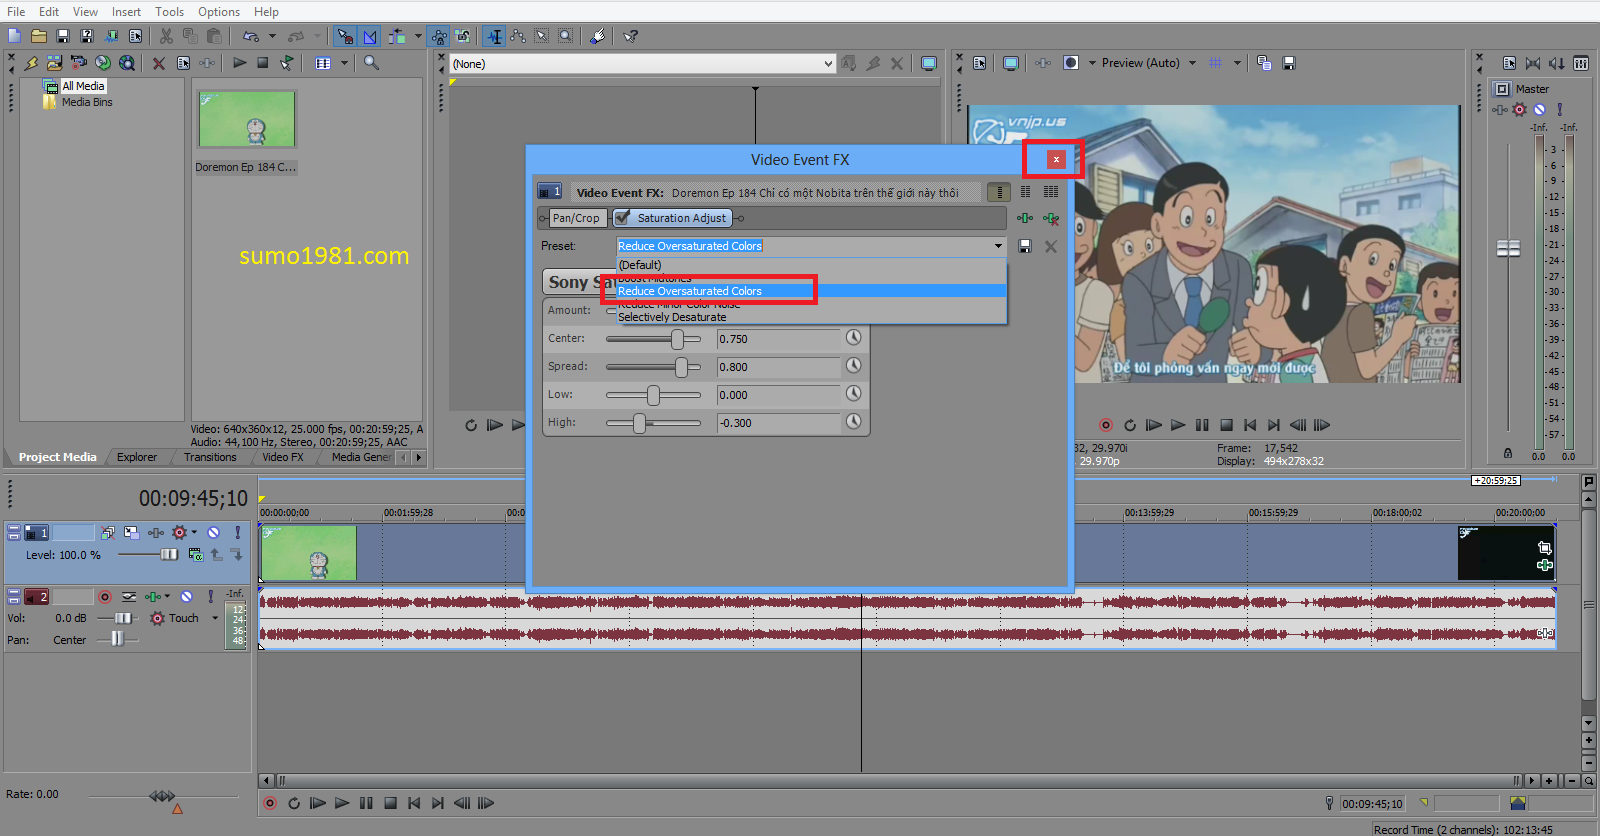Open the Touch automation mode dropdown
The width and height of the screenshot is (1600, 836).
point(215,618)
